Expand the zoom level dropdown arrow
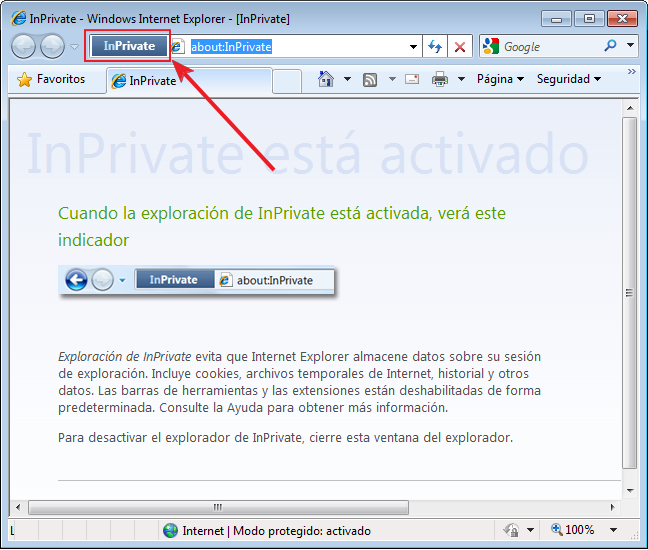648x550 pixels. (613, 530)
